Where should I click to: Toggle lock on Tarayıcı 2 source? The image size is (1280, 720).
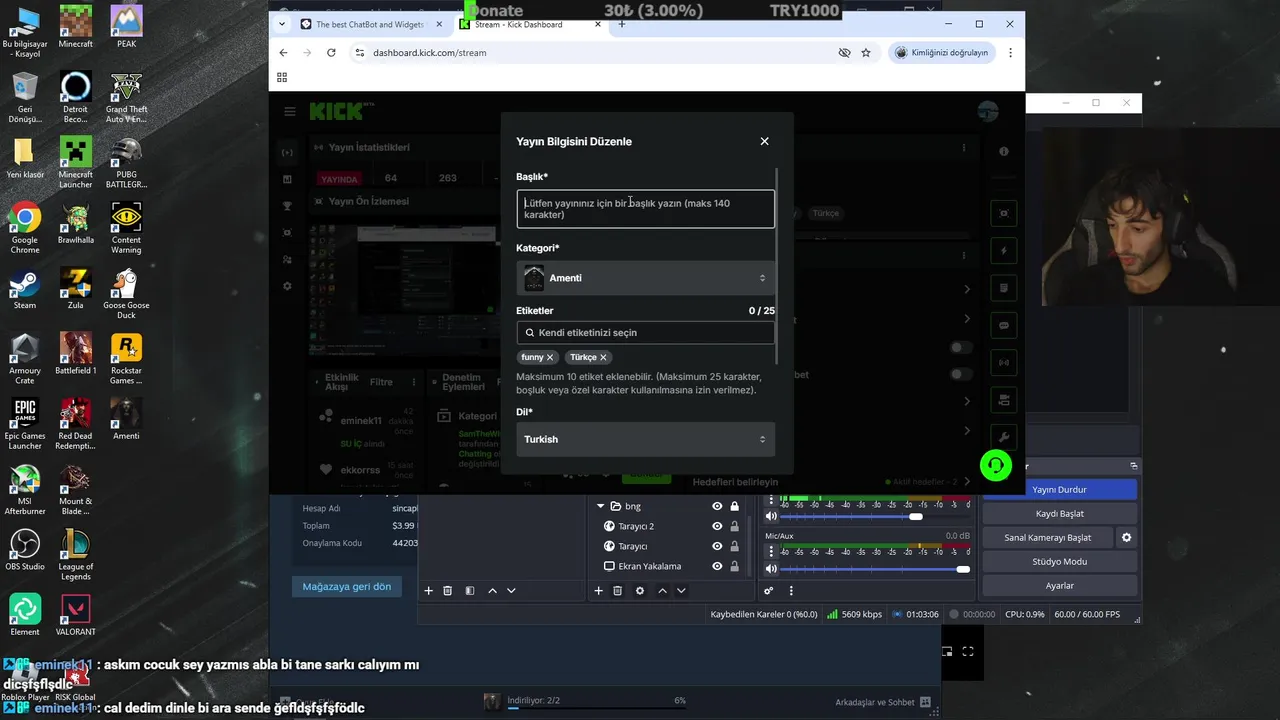(735, 526)
